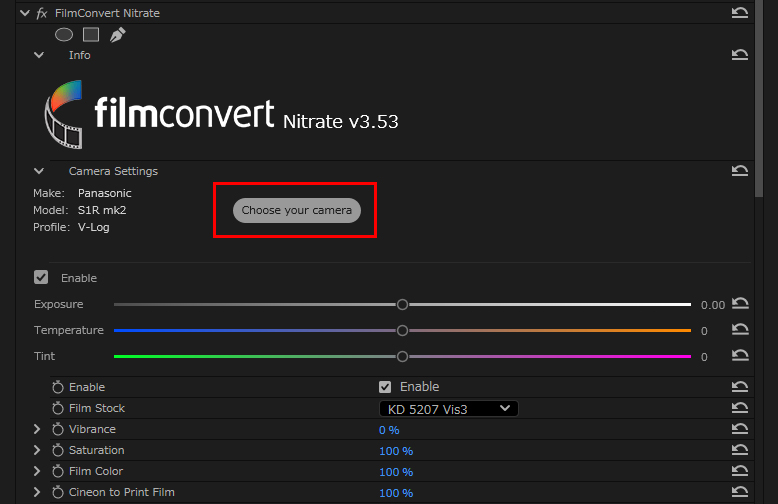Select the free draw bezier pen tool
The image size is (778, 504).
pos(117,35)
